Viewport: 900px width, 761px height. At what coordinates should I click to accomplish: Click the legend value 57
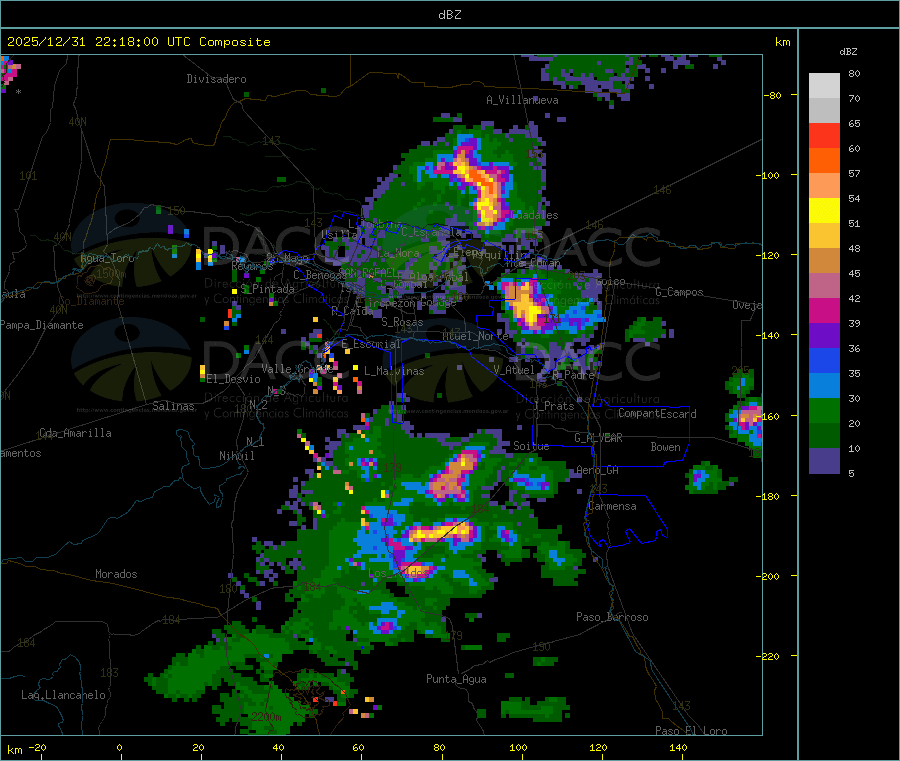854,173
